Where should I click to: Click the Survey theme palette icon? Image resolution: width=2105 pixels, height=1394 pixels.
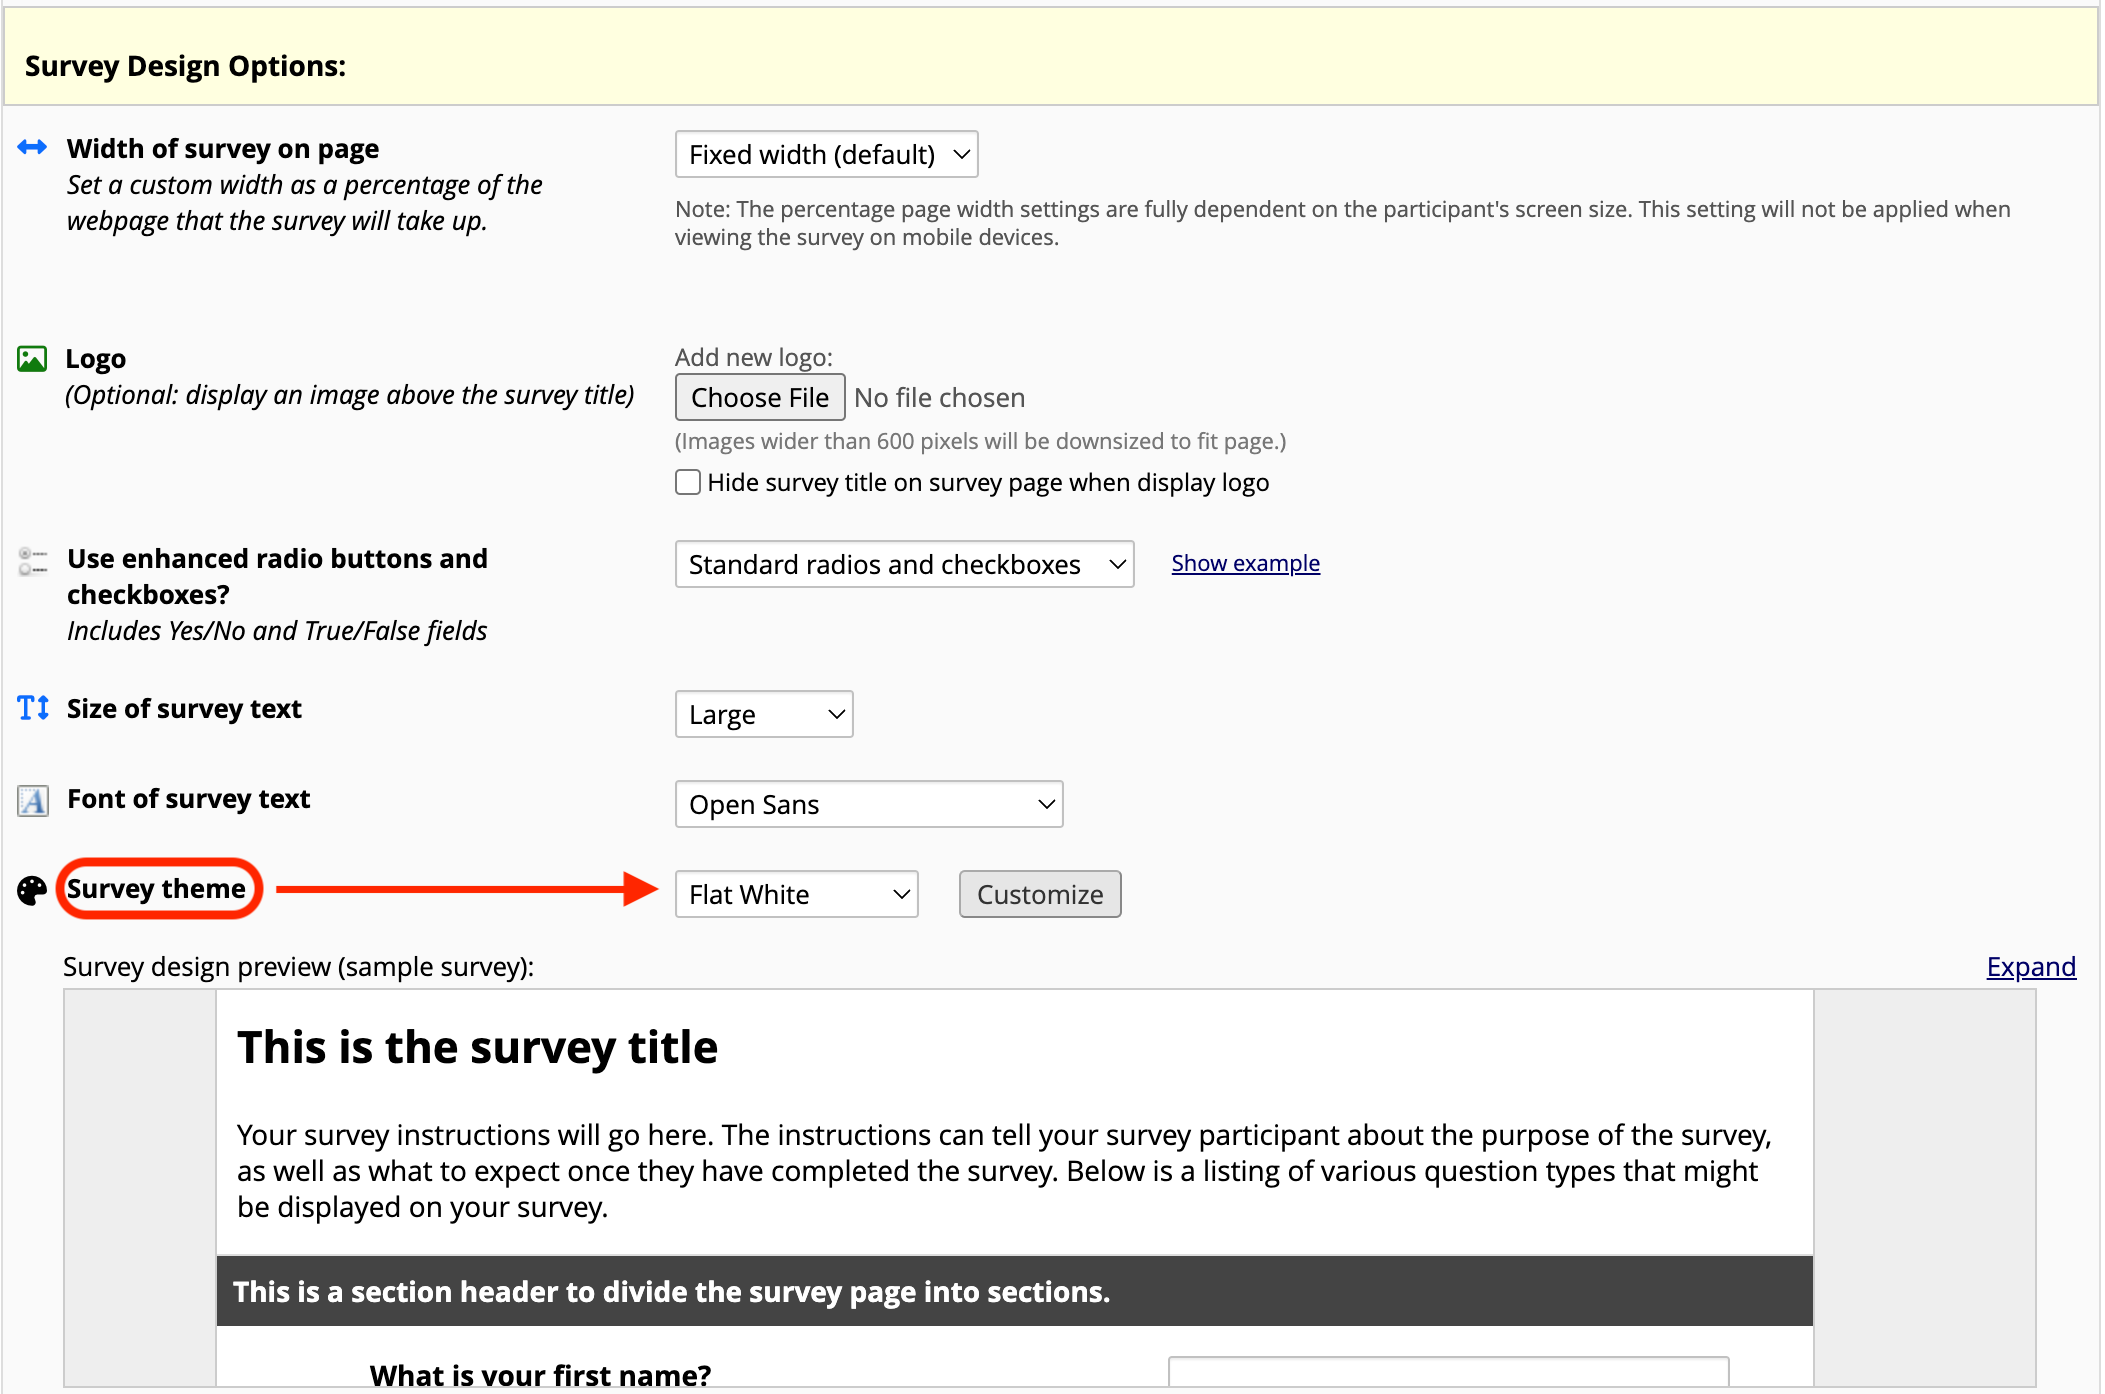pos(32,890)
